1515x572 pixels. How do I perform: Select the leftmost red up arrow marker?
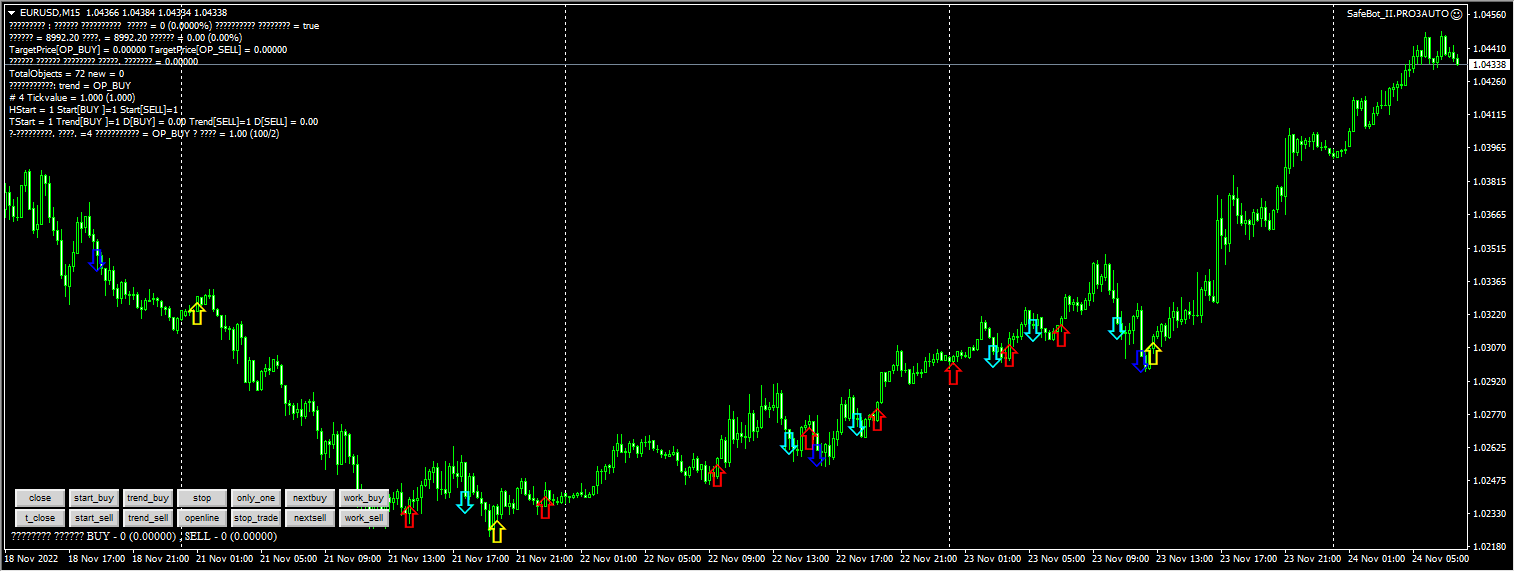click(x=408, y=516)
